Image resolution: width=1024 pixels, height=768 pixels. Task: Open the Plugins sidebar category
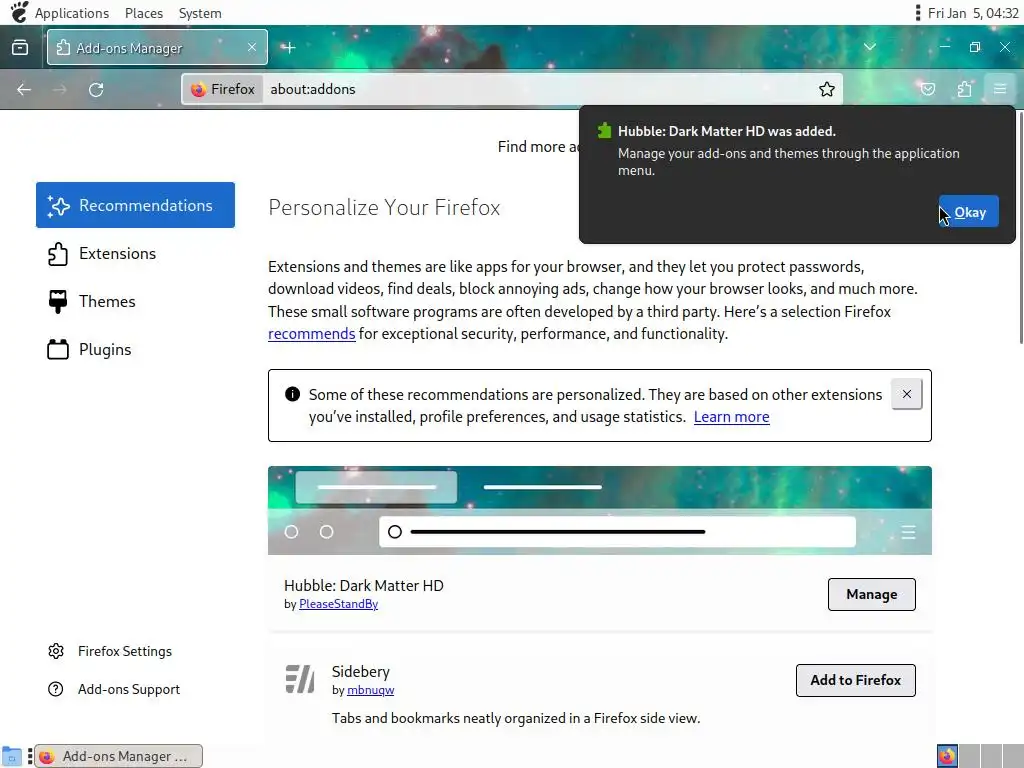coord(135,349)
